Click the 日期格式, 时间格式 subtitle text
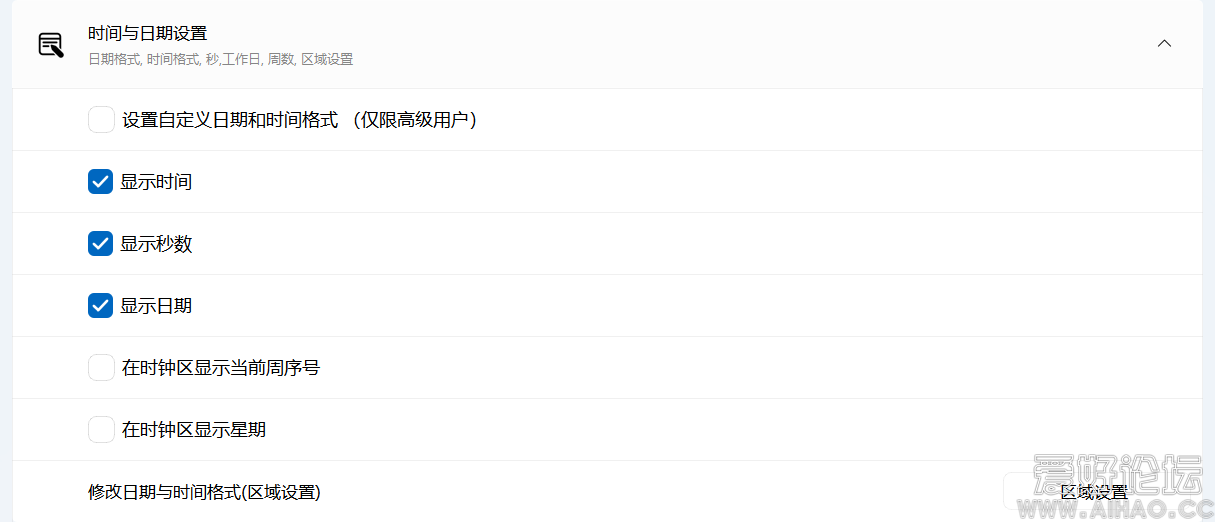 tap(220, 60)
